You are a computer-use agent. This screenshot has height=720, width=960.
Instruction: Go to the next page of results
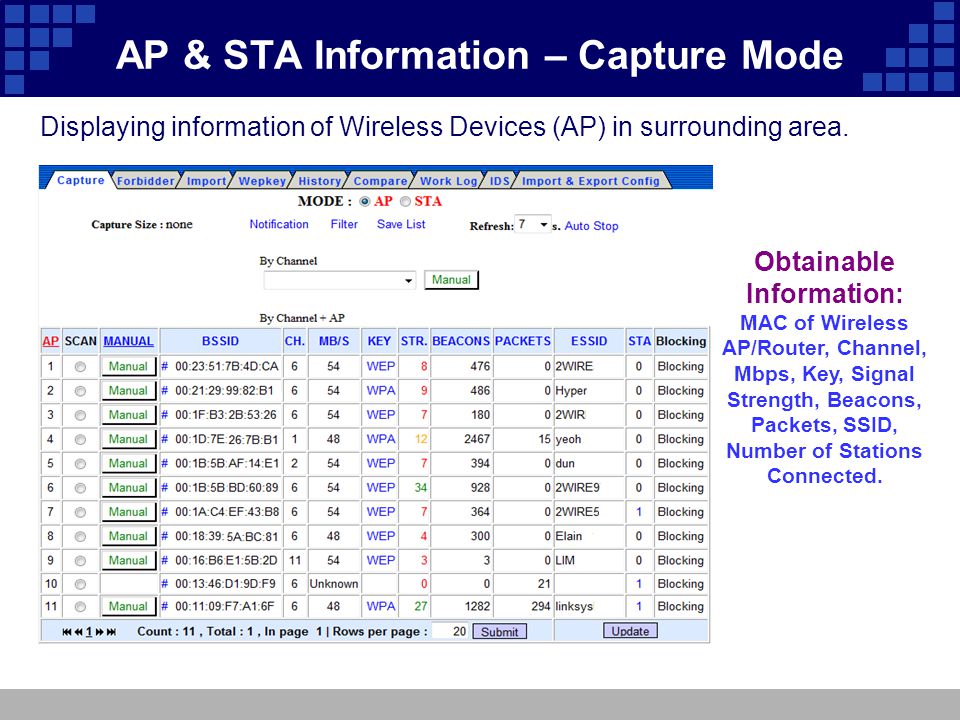click(x=99, y=632)
